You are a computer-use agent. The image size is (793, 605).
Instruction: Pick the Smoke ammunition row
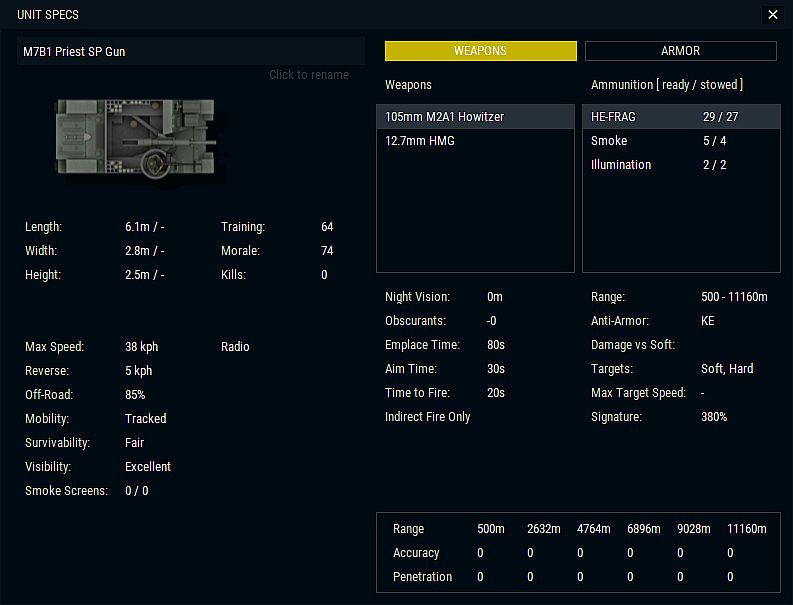point(680,141)
